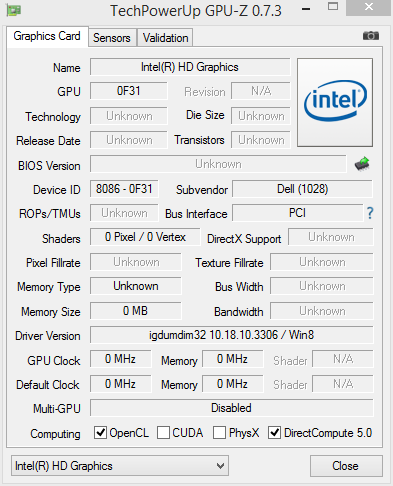
Task: Switch to the Sensors tab
Action: coord(112,38)
